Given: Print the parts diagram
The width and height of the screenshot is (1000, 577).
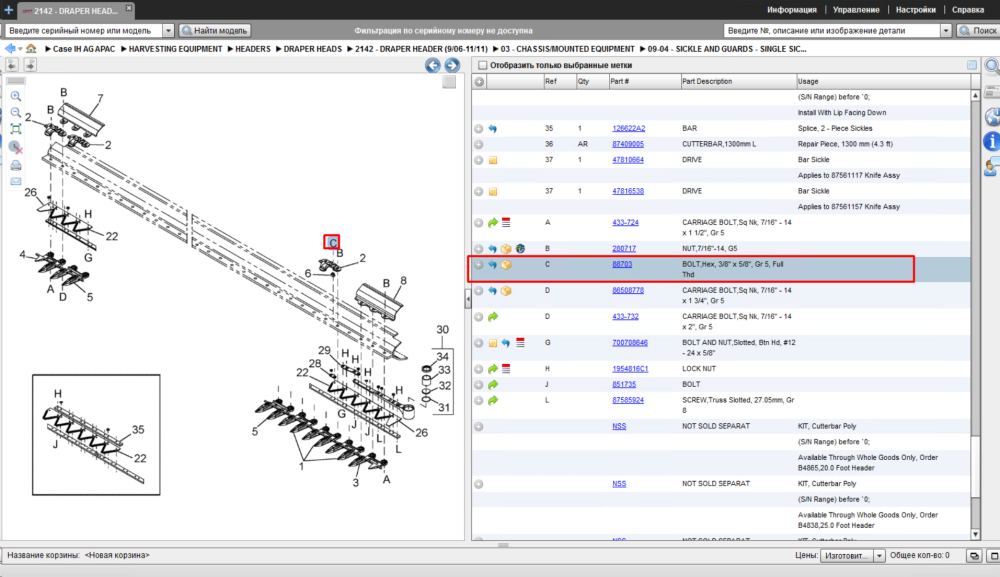Looking at the screenshot, I should pyautogui.click(x=16, y=165).
